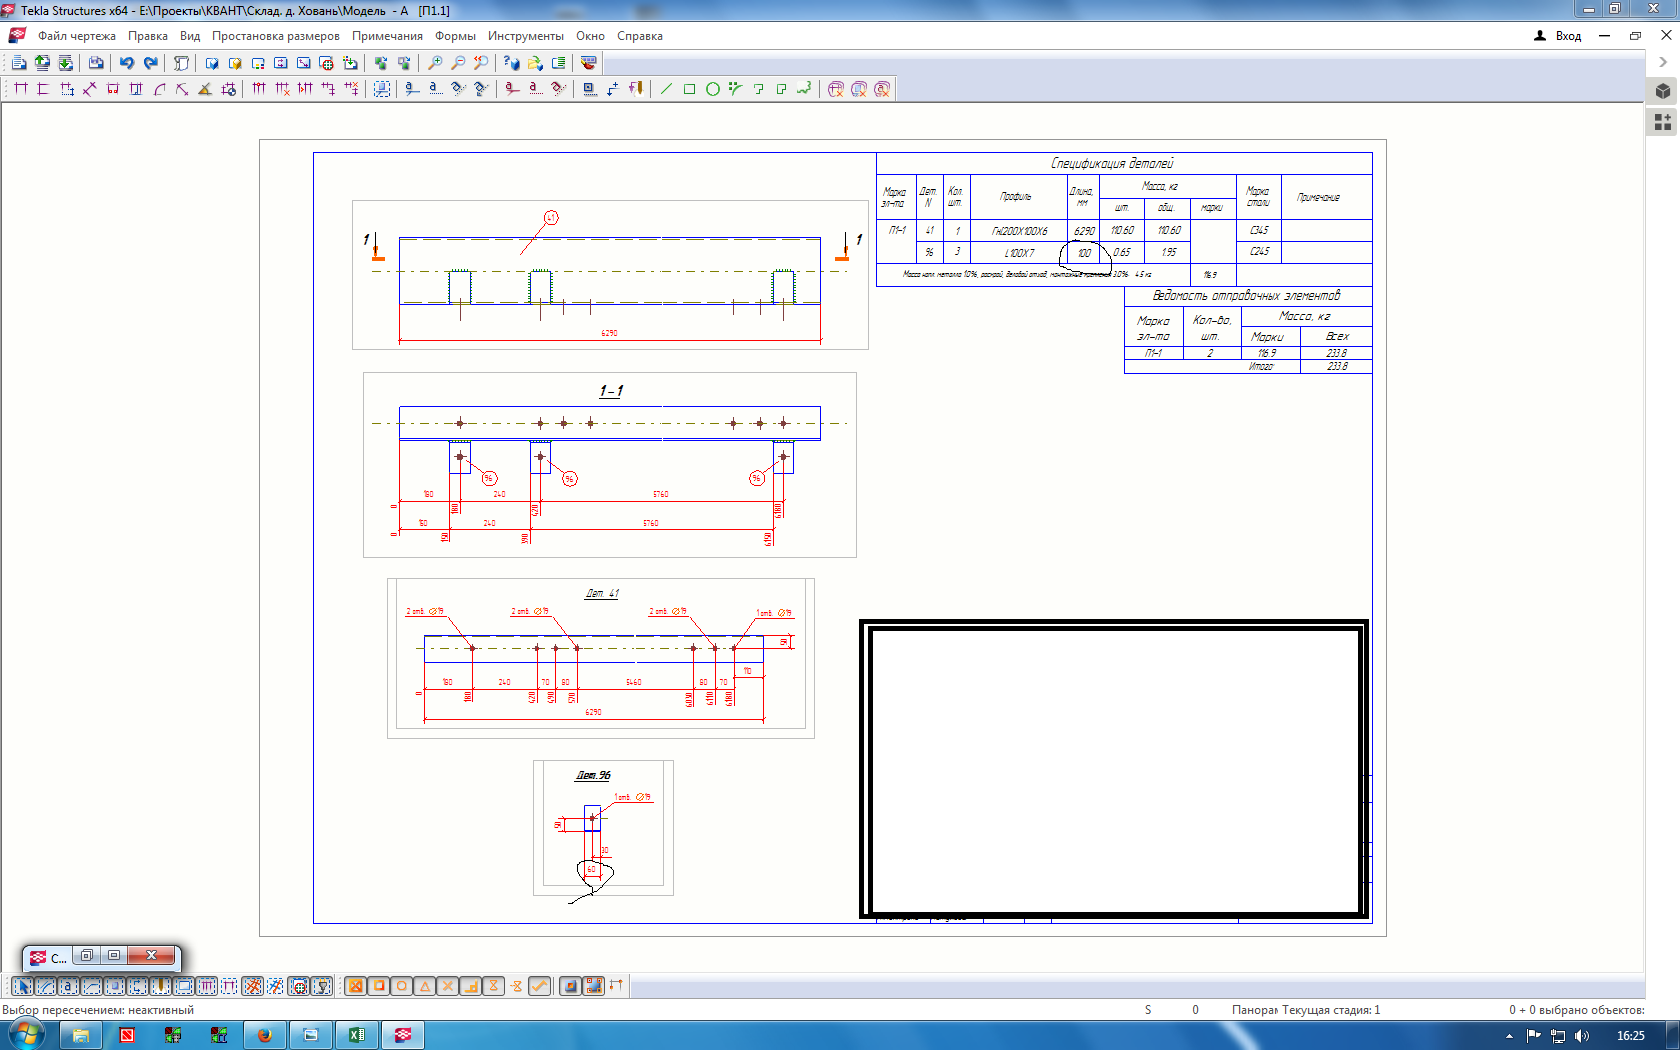Open Excel from the Windows taskbar
Image resolution: width=1680 pixels, height=1050 pixels.
click(357, 1035)
